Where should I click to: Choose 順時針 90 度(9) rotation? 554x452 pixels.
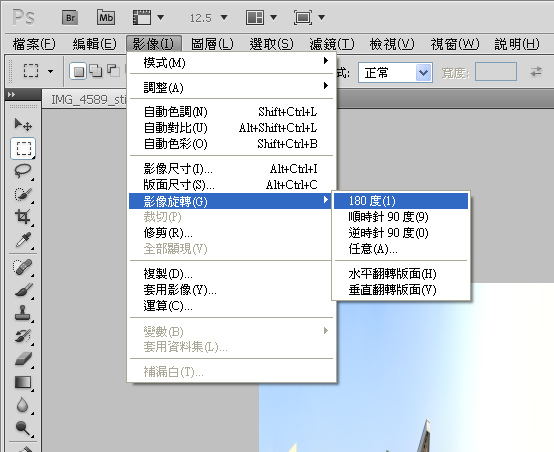401,217
